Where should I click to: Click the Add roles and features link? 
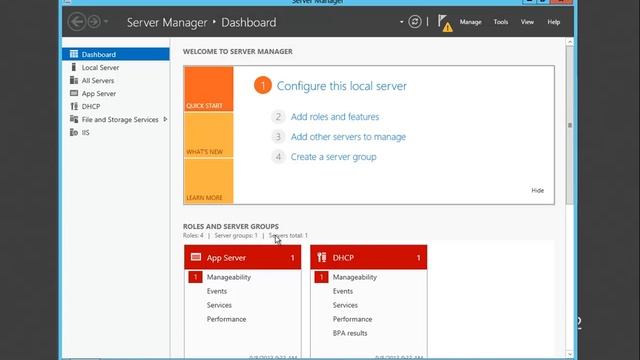[x=335, y=117]
